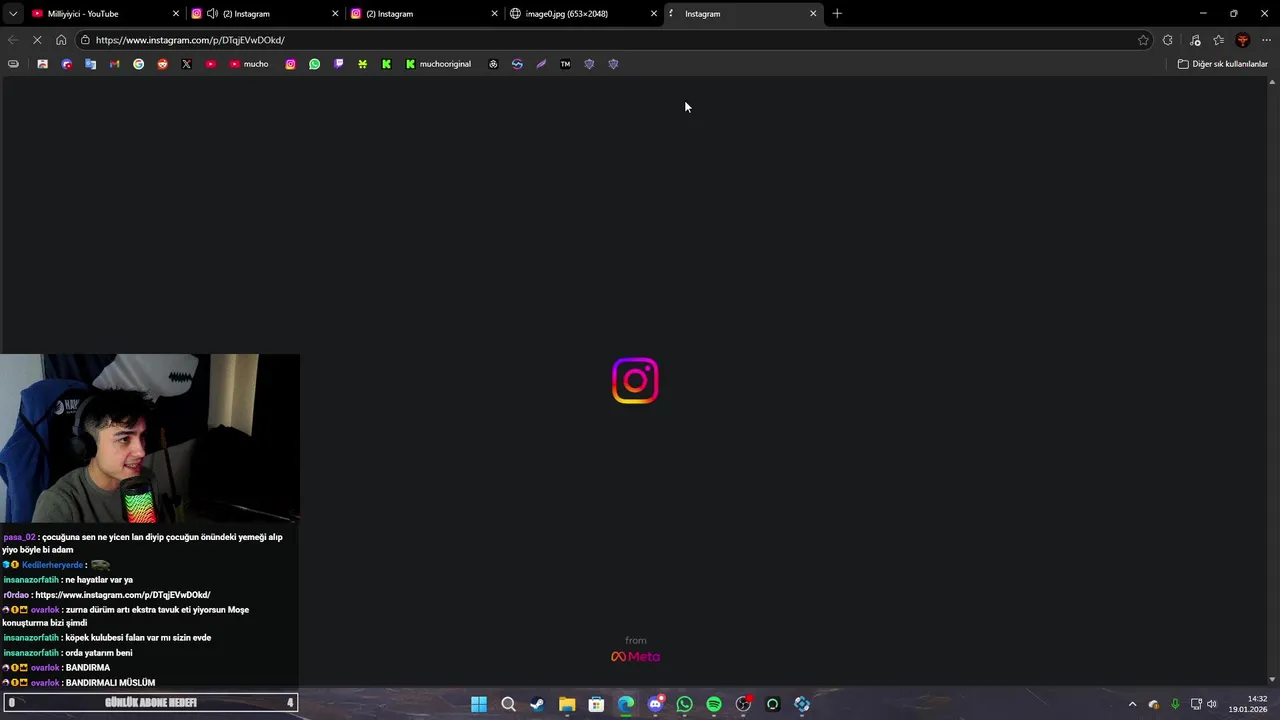The image size is (1280, 720).
Task: Open browser extensions puzzle icon
Action: coord(1168,40)
